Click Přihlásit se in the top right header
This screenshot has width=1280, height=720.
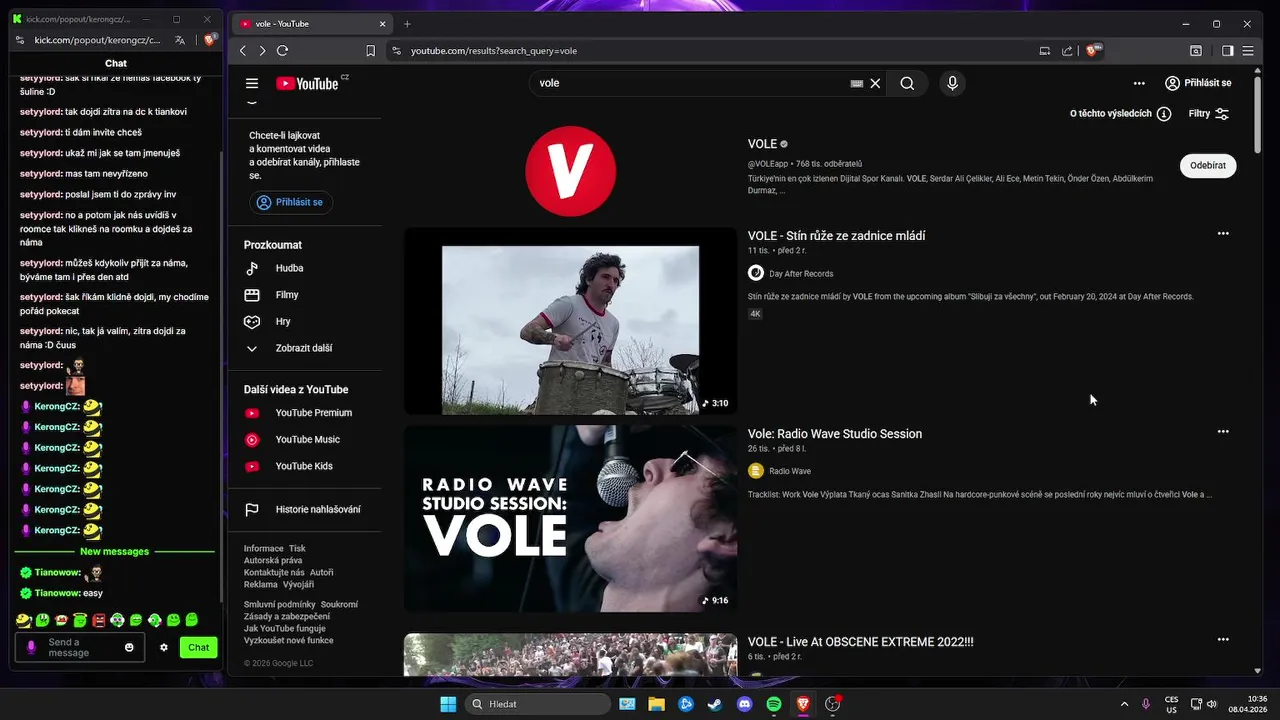coord(1198,84)
